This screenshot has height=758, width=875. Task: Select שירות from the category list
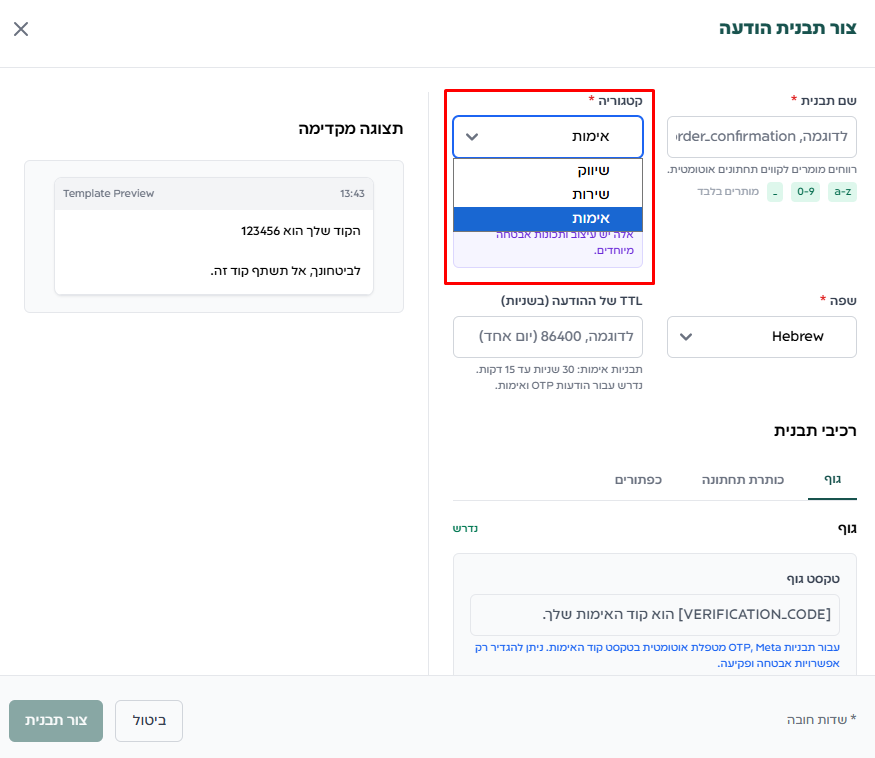pyautogui.click(x=548, y=194)
